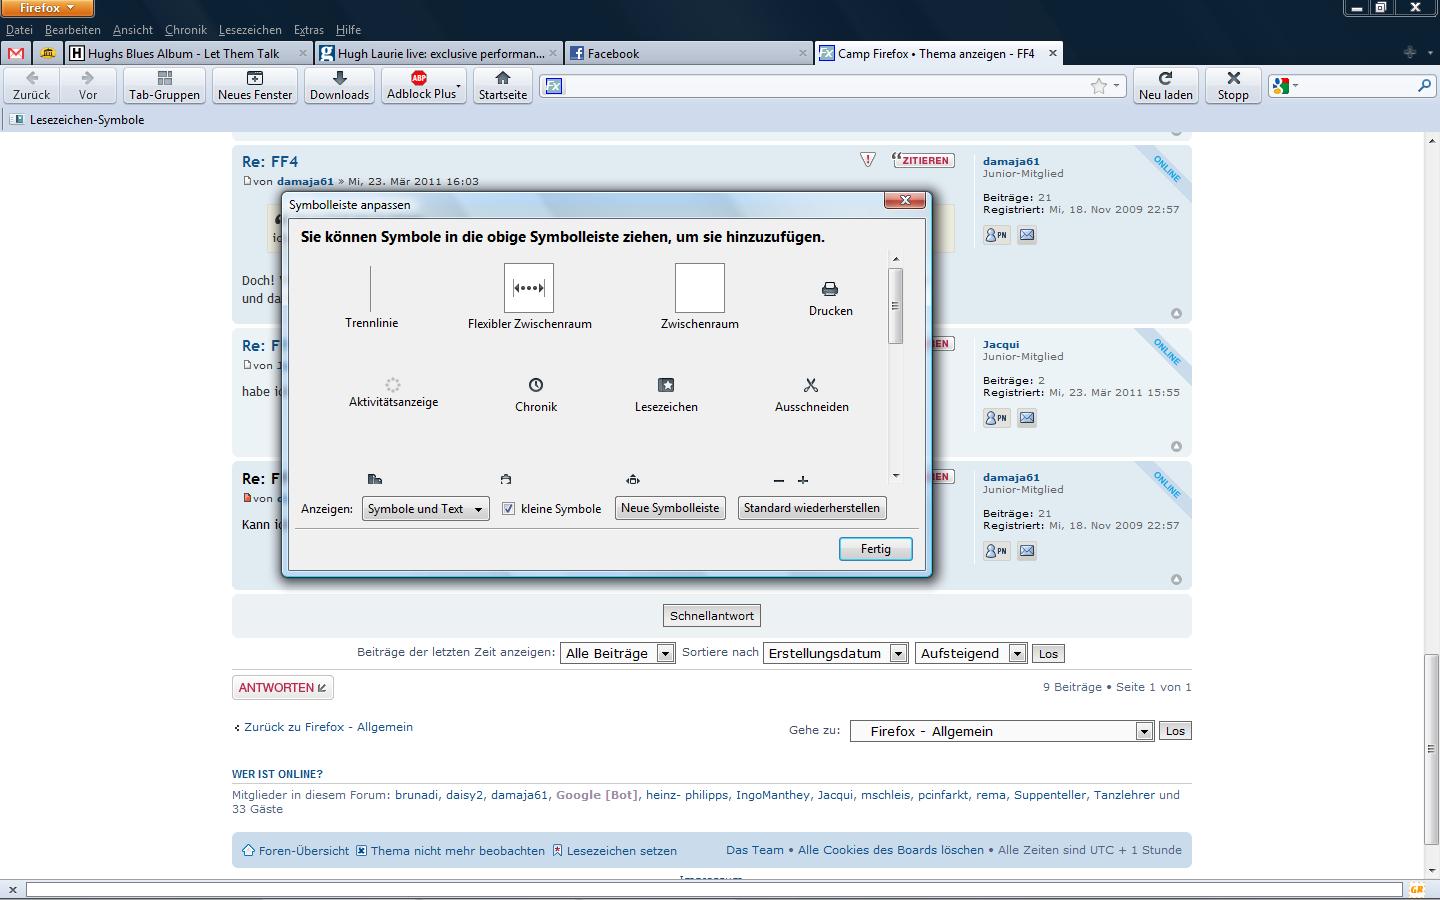The height and width of the screenshot is (900, 1440).
Task: Open the Anzeigen Symbole und Text dropdown
Action: click(x=426, y=509)
